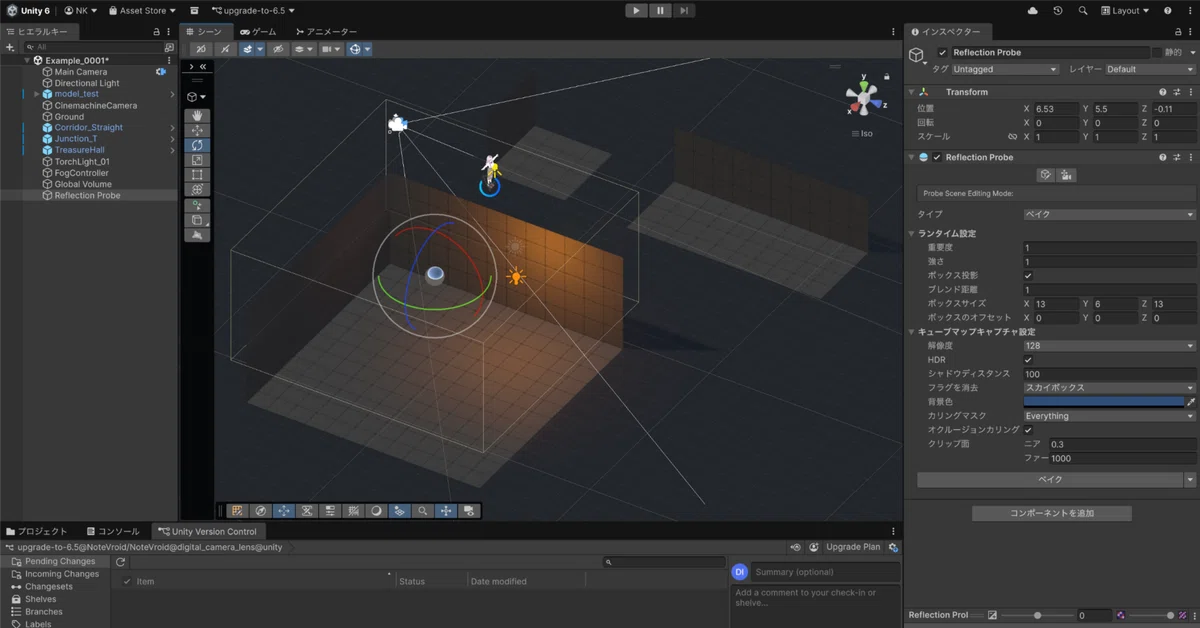
Task: Open the タグ Untagged dropdown
Action: pyautogui.click(x=1005, y=70)
